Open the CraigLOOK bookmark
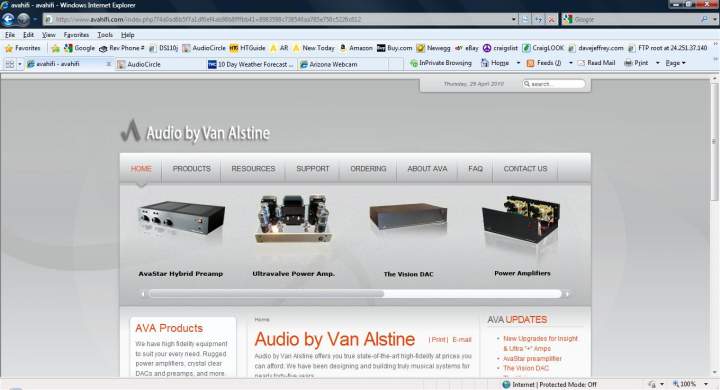Viewport: 720px width, 390px height. [543, 48]
